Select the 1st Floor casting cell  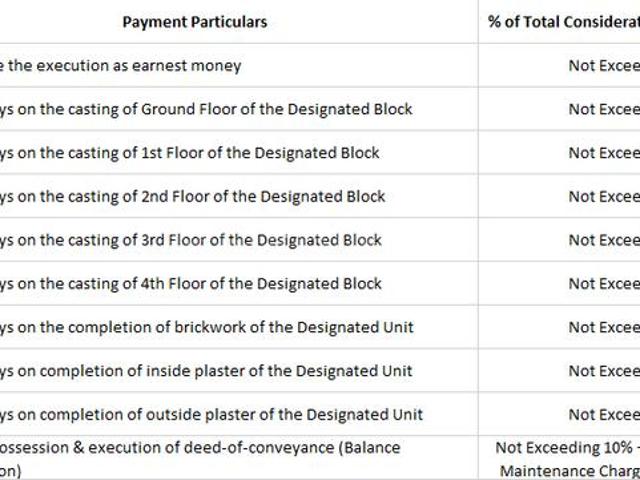[x=190, y=153]
